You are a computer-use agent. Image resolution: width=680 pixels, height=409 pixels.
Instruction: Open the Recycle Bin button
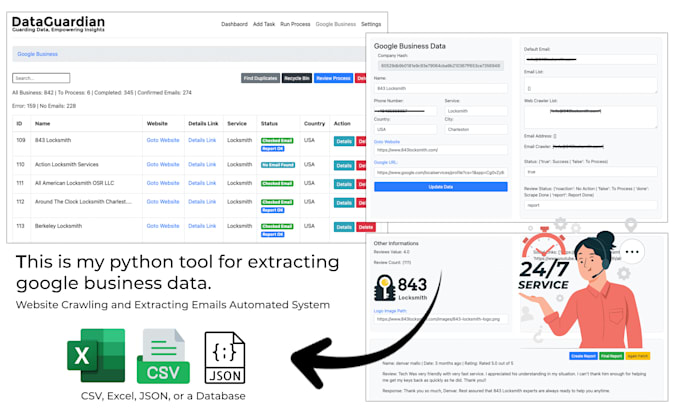point(297,78)
